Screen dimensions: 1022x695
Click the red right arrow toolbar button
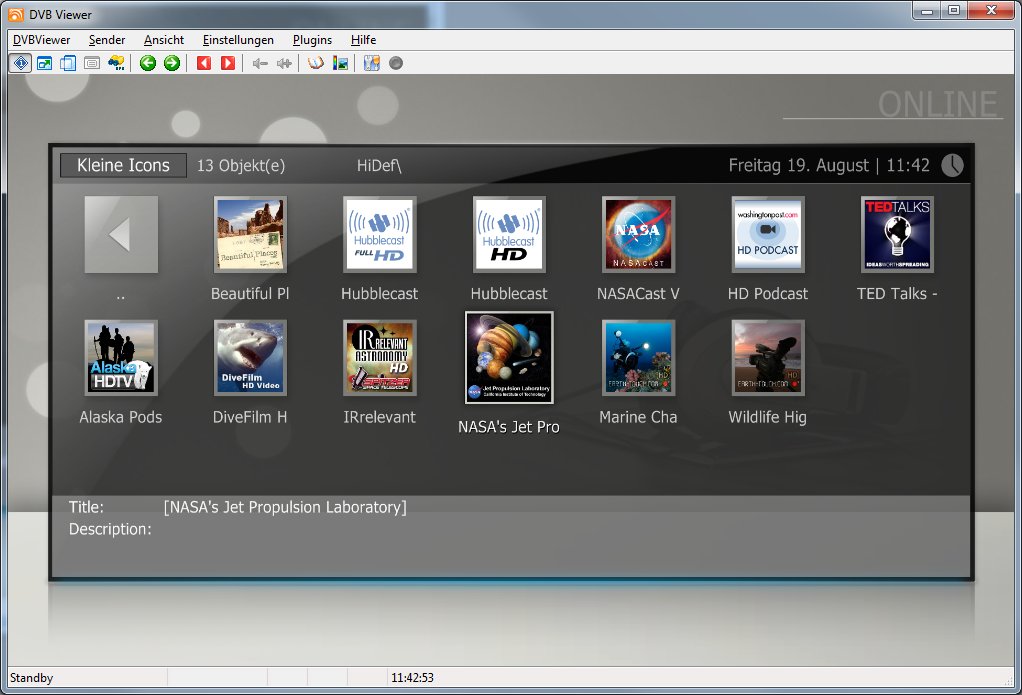click(x=227, y=63)
